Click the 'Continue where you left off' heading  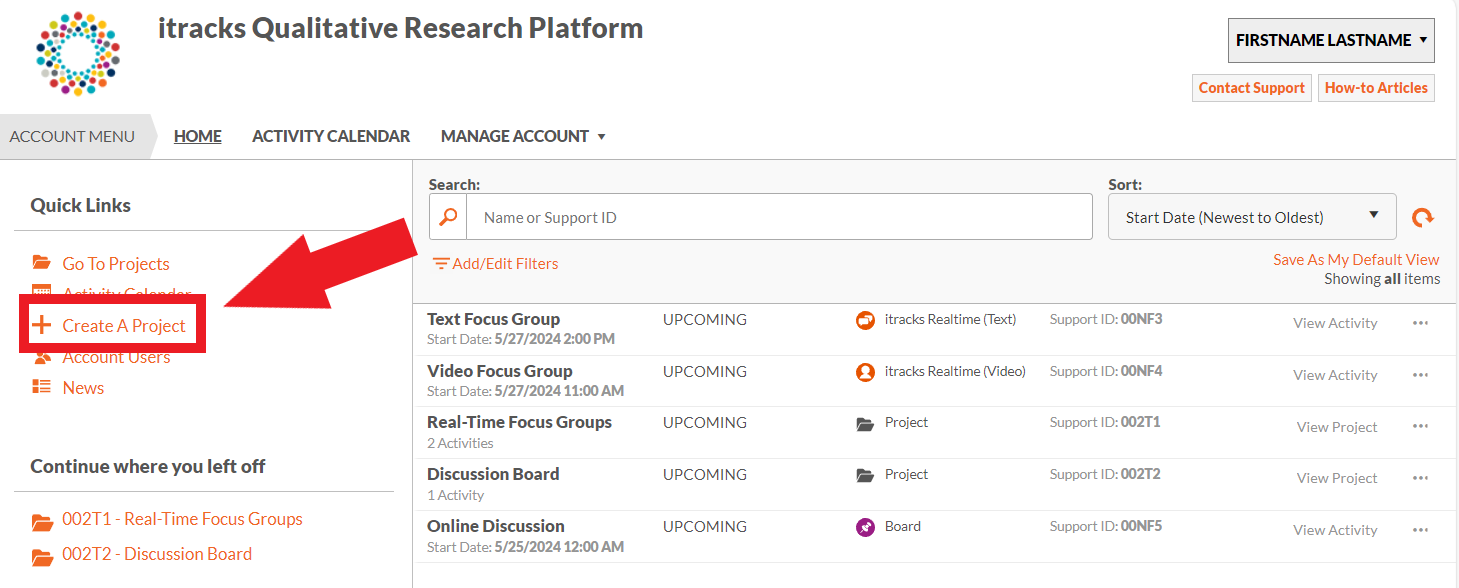148,466
